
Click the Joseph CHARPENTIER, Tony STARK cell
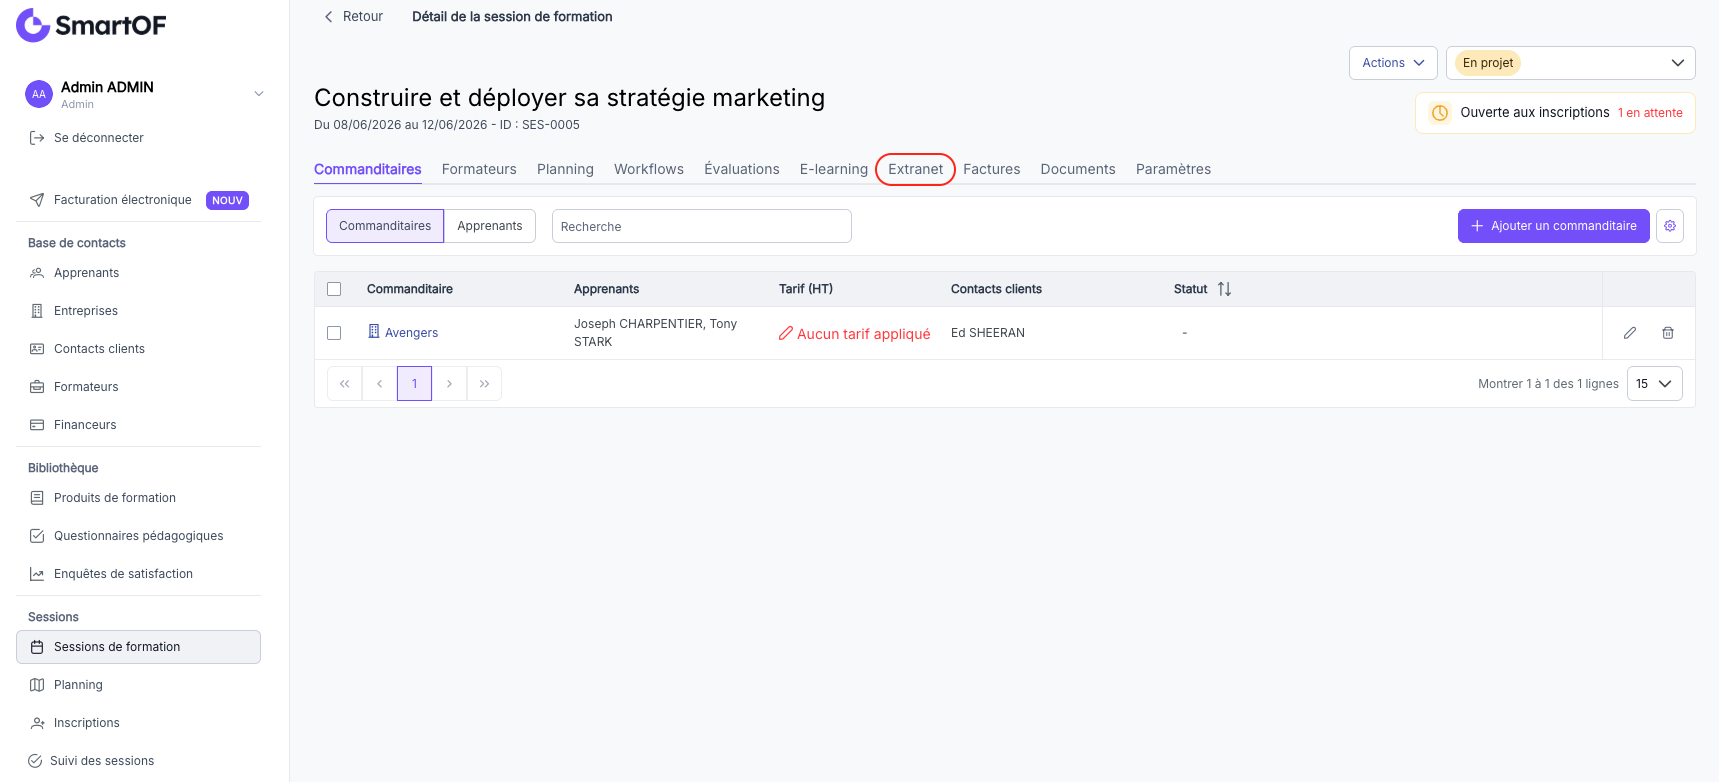656,333
